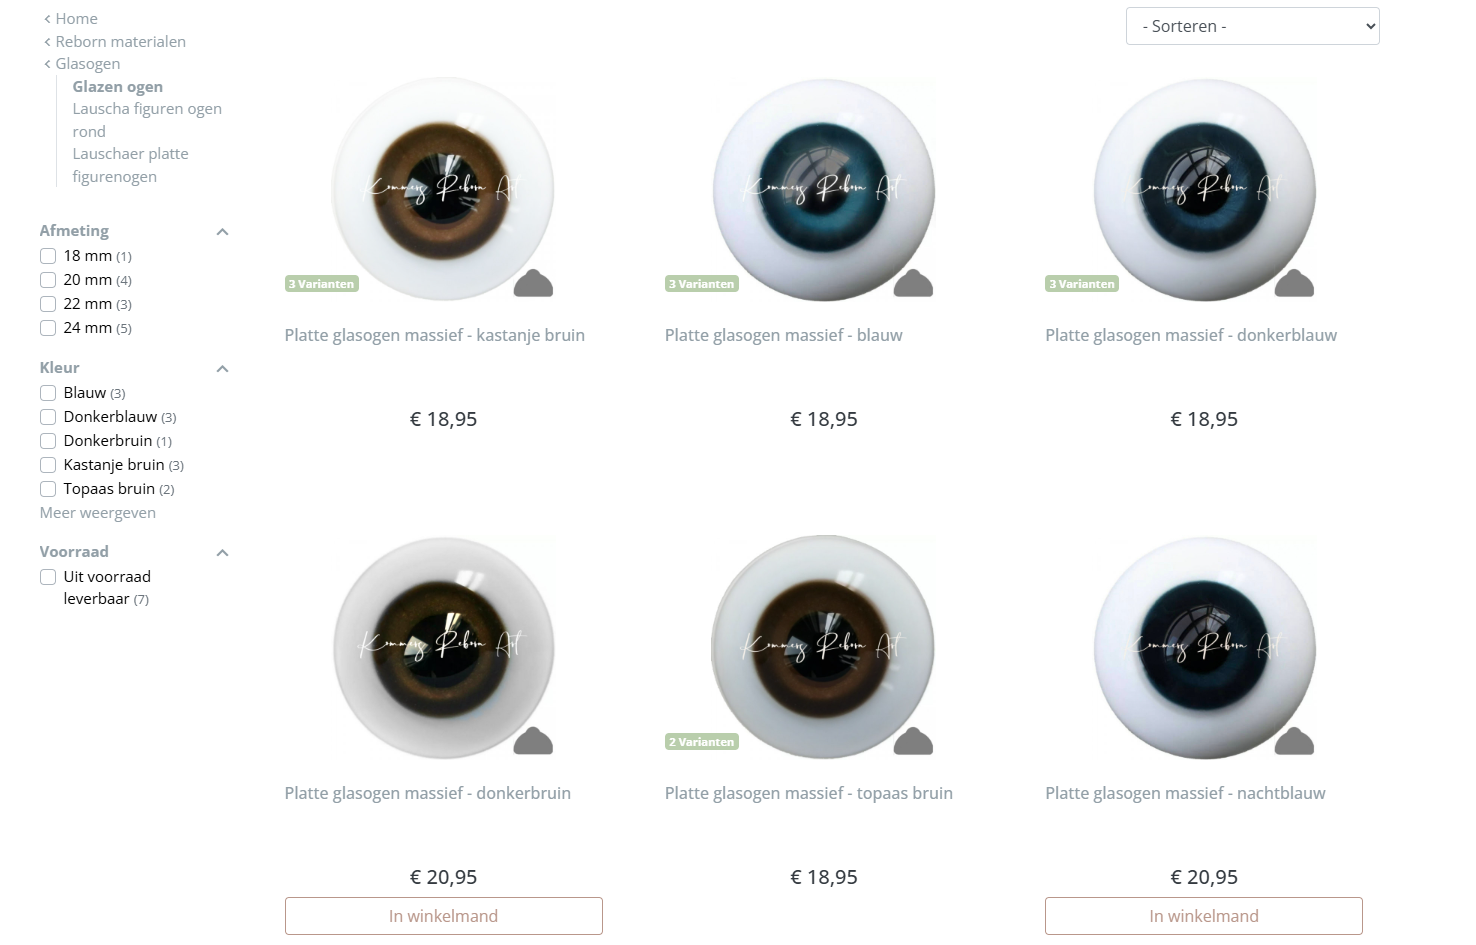The width and height of the screenshot is (1476, 945).
Task: Add donkerbruin glass eyes to winkelmand
Action: pos(443,916)
